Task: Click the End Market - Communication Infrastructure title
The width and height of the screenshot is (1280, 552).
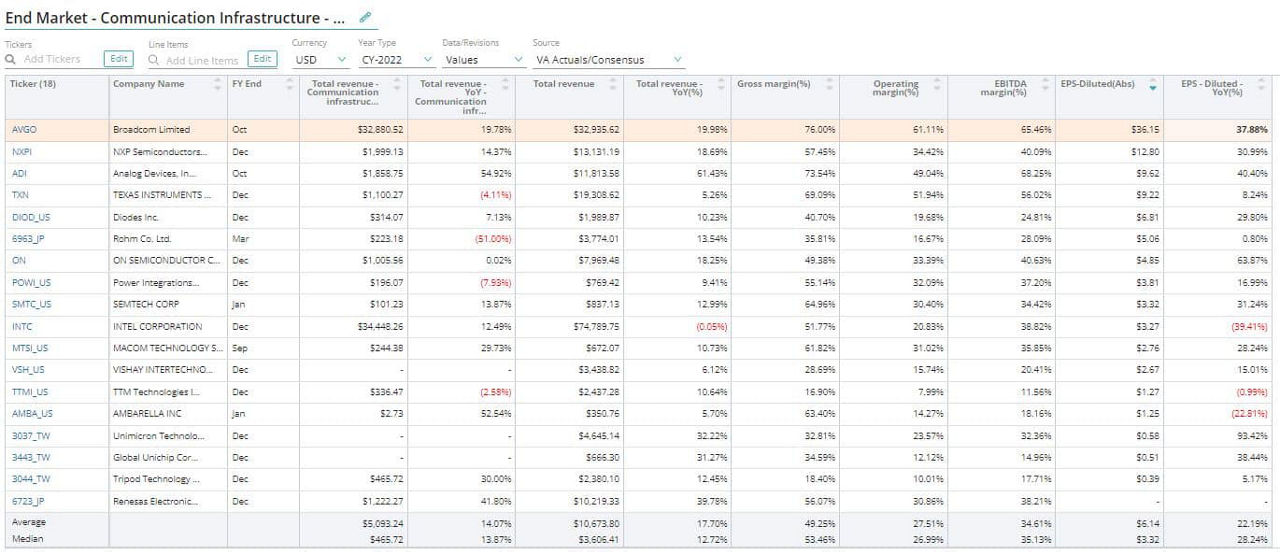Action: (x=176, y=17)
